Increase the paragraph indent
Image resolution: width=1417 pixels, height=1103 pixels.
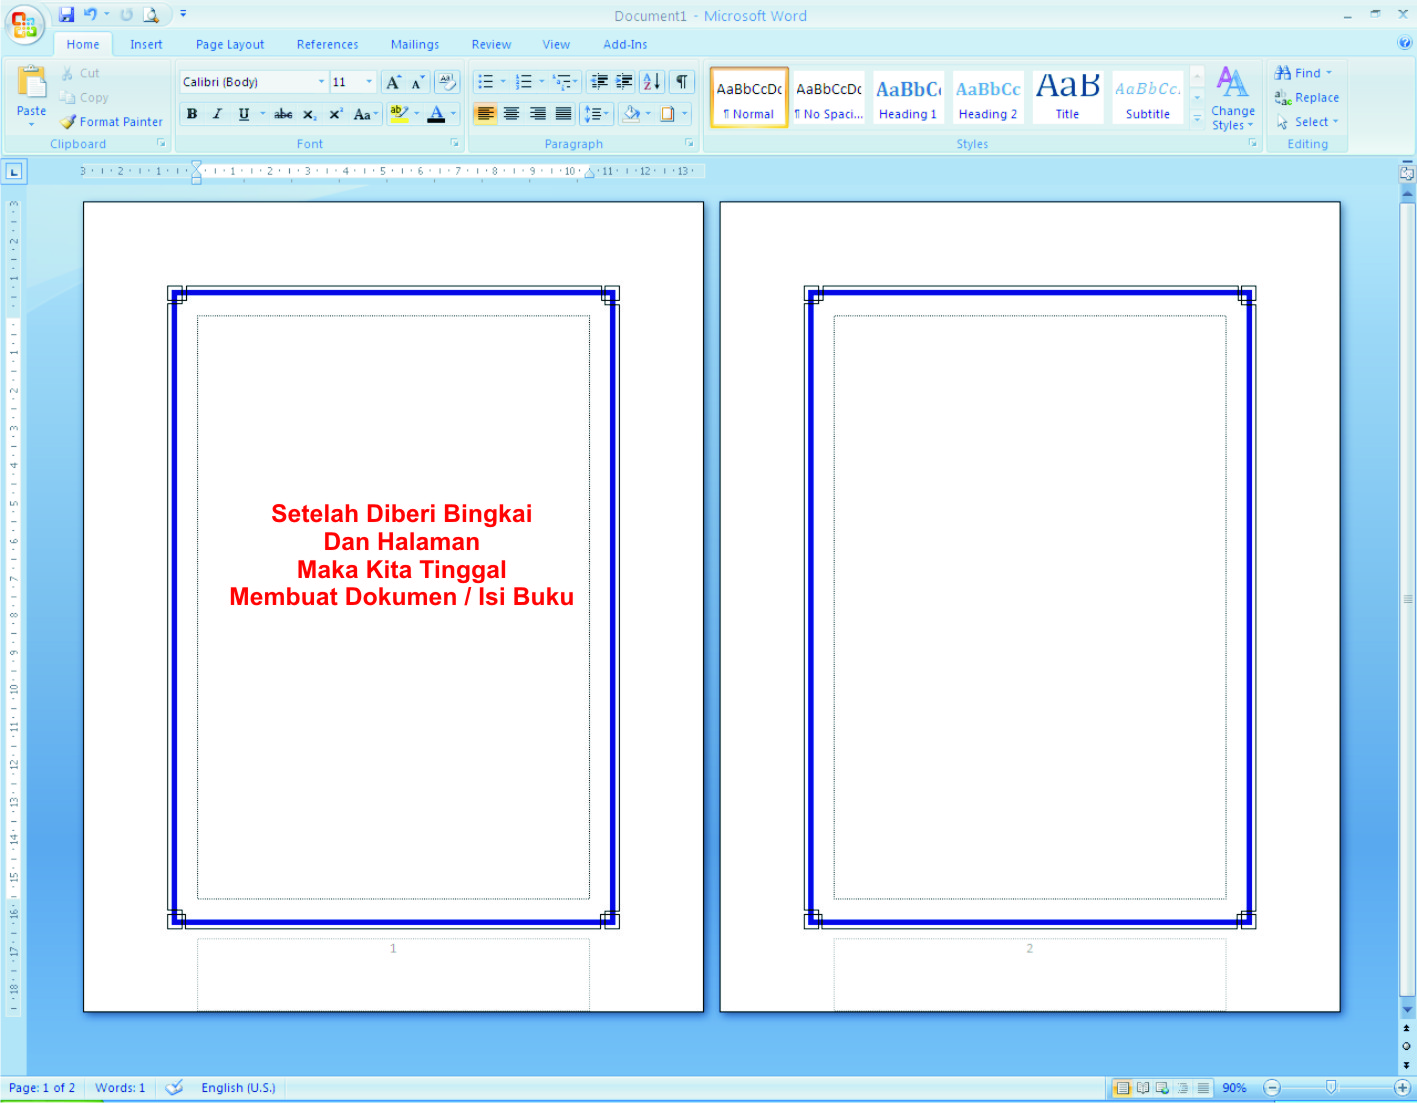(624, 82)
